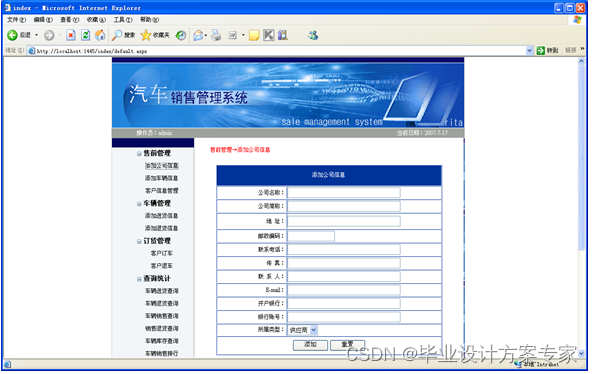Click the Messenger people icon
The image size is (592, 374).
(x=313, y=35)
